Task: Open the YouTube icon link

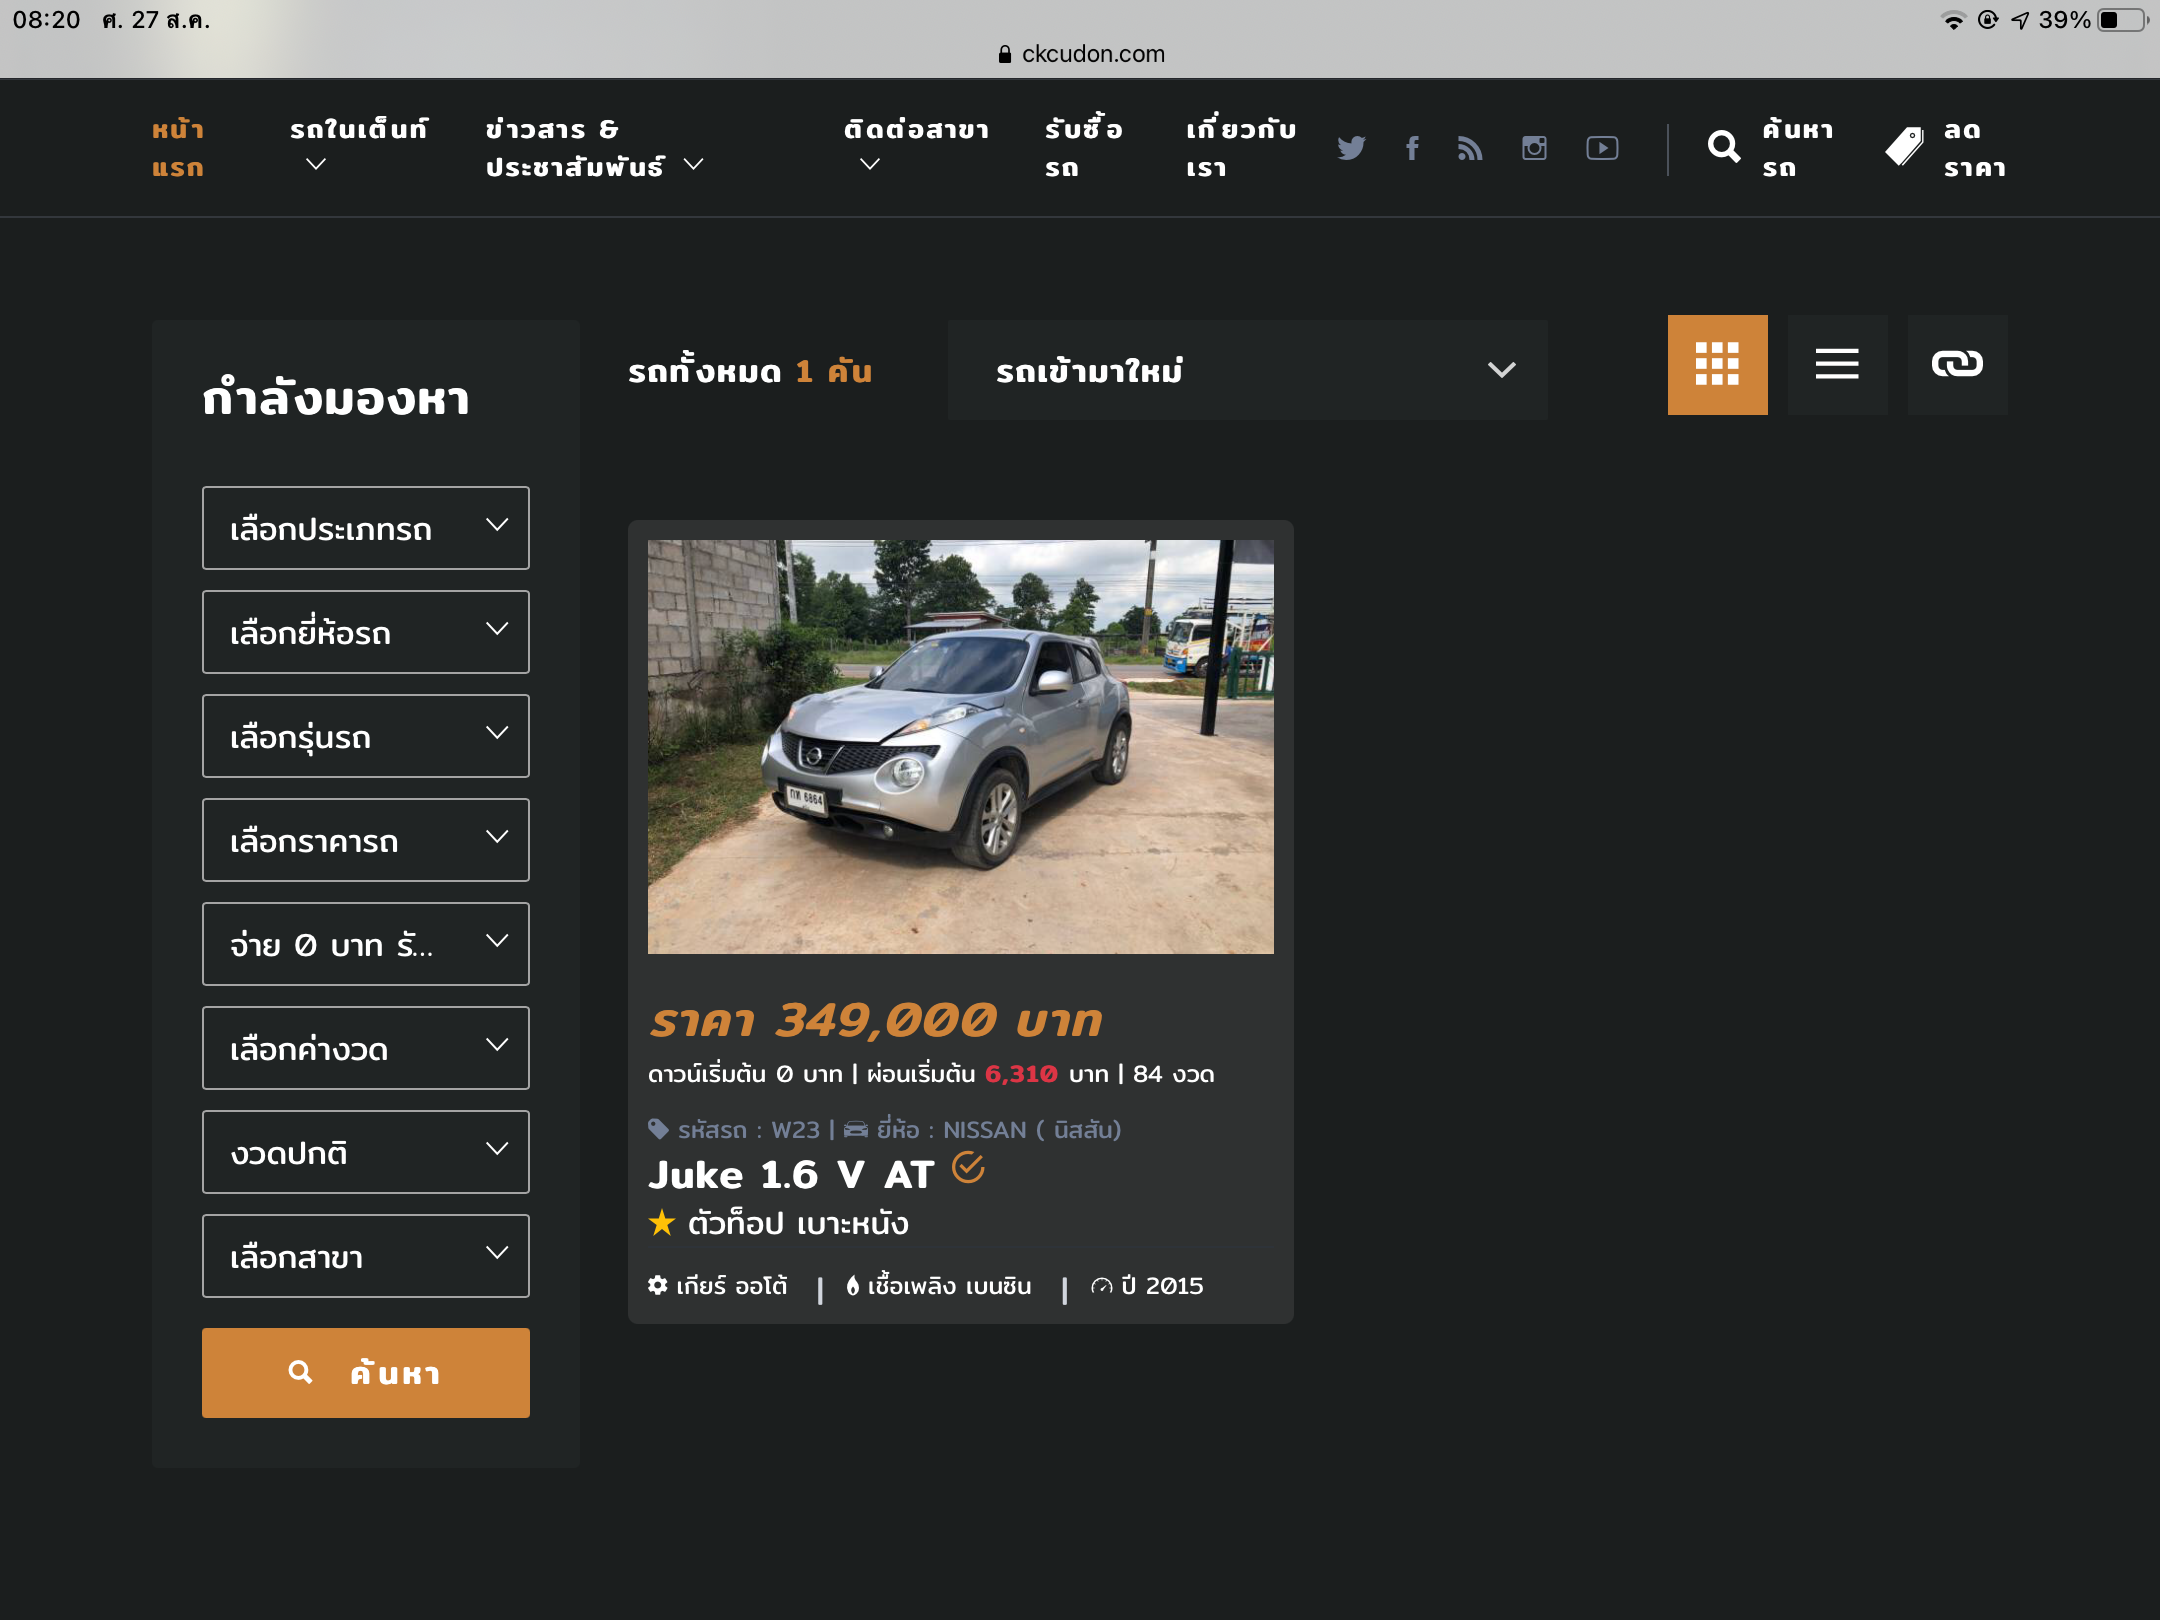Action: [1602, 148]
